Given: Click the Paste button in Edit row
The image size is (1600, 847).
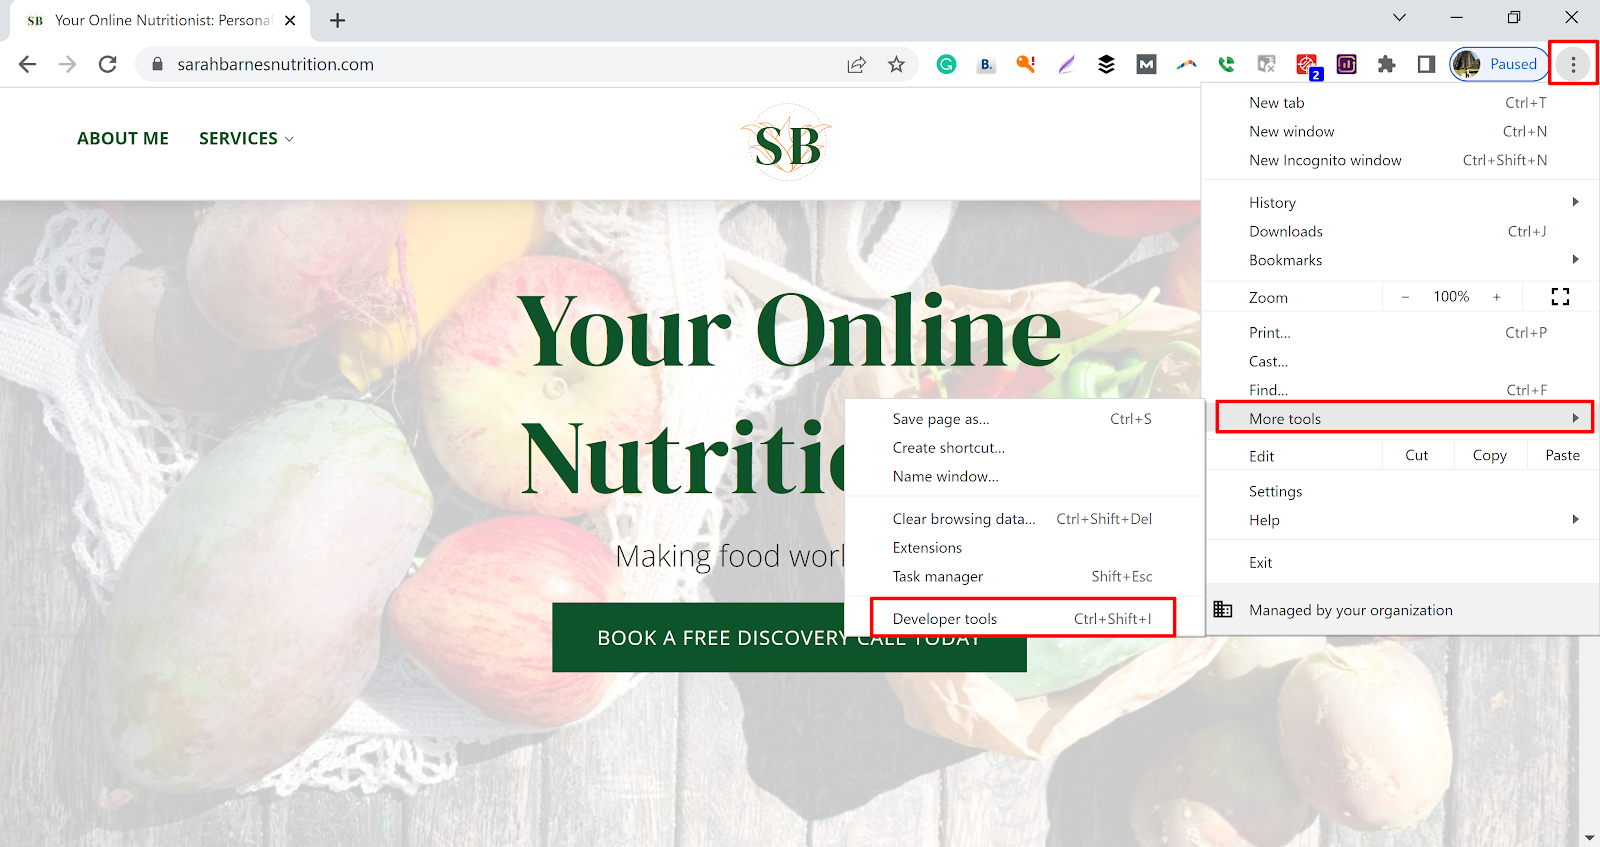Looking at the screenshot, I should point(1562,455).
